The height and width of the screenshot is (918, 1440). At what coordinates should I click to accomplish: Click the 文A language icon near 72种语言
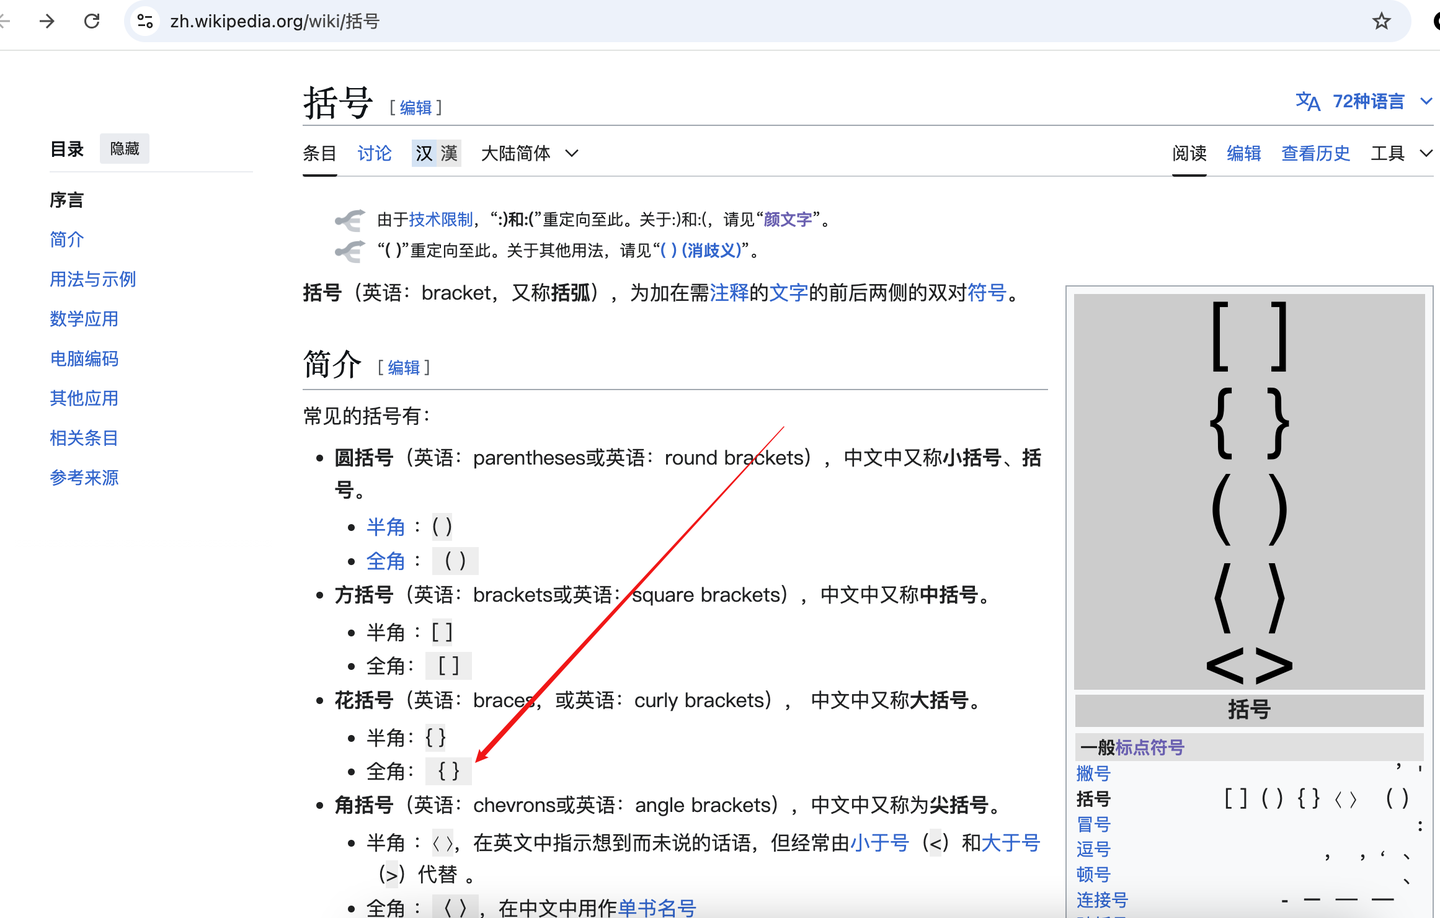[x=1308, y=100]
